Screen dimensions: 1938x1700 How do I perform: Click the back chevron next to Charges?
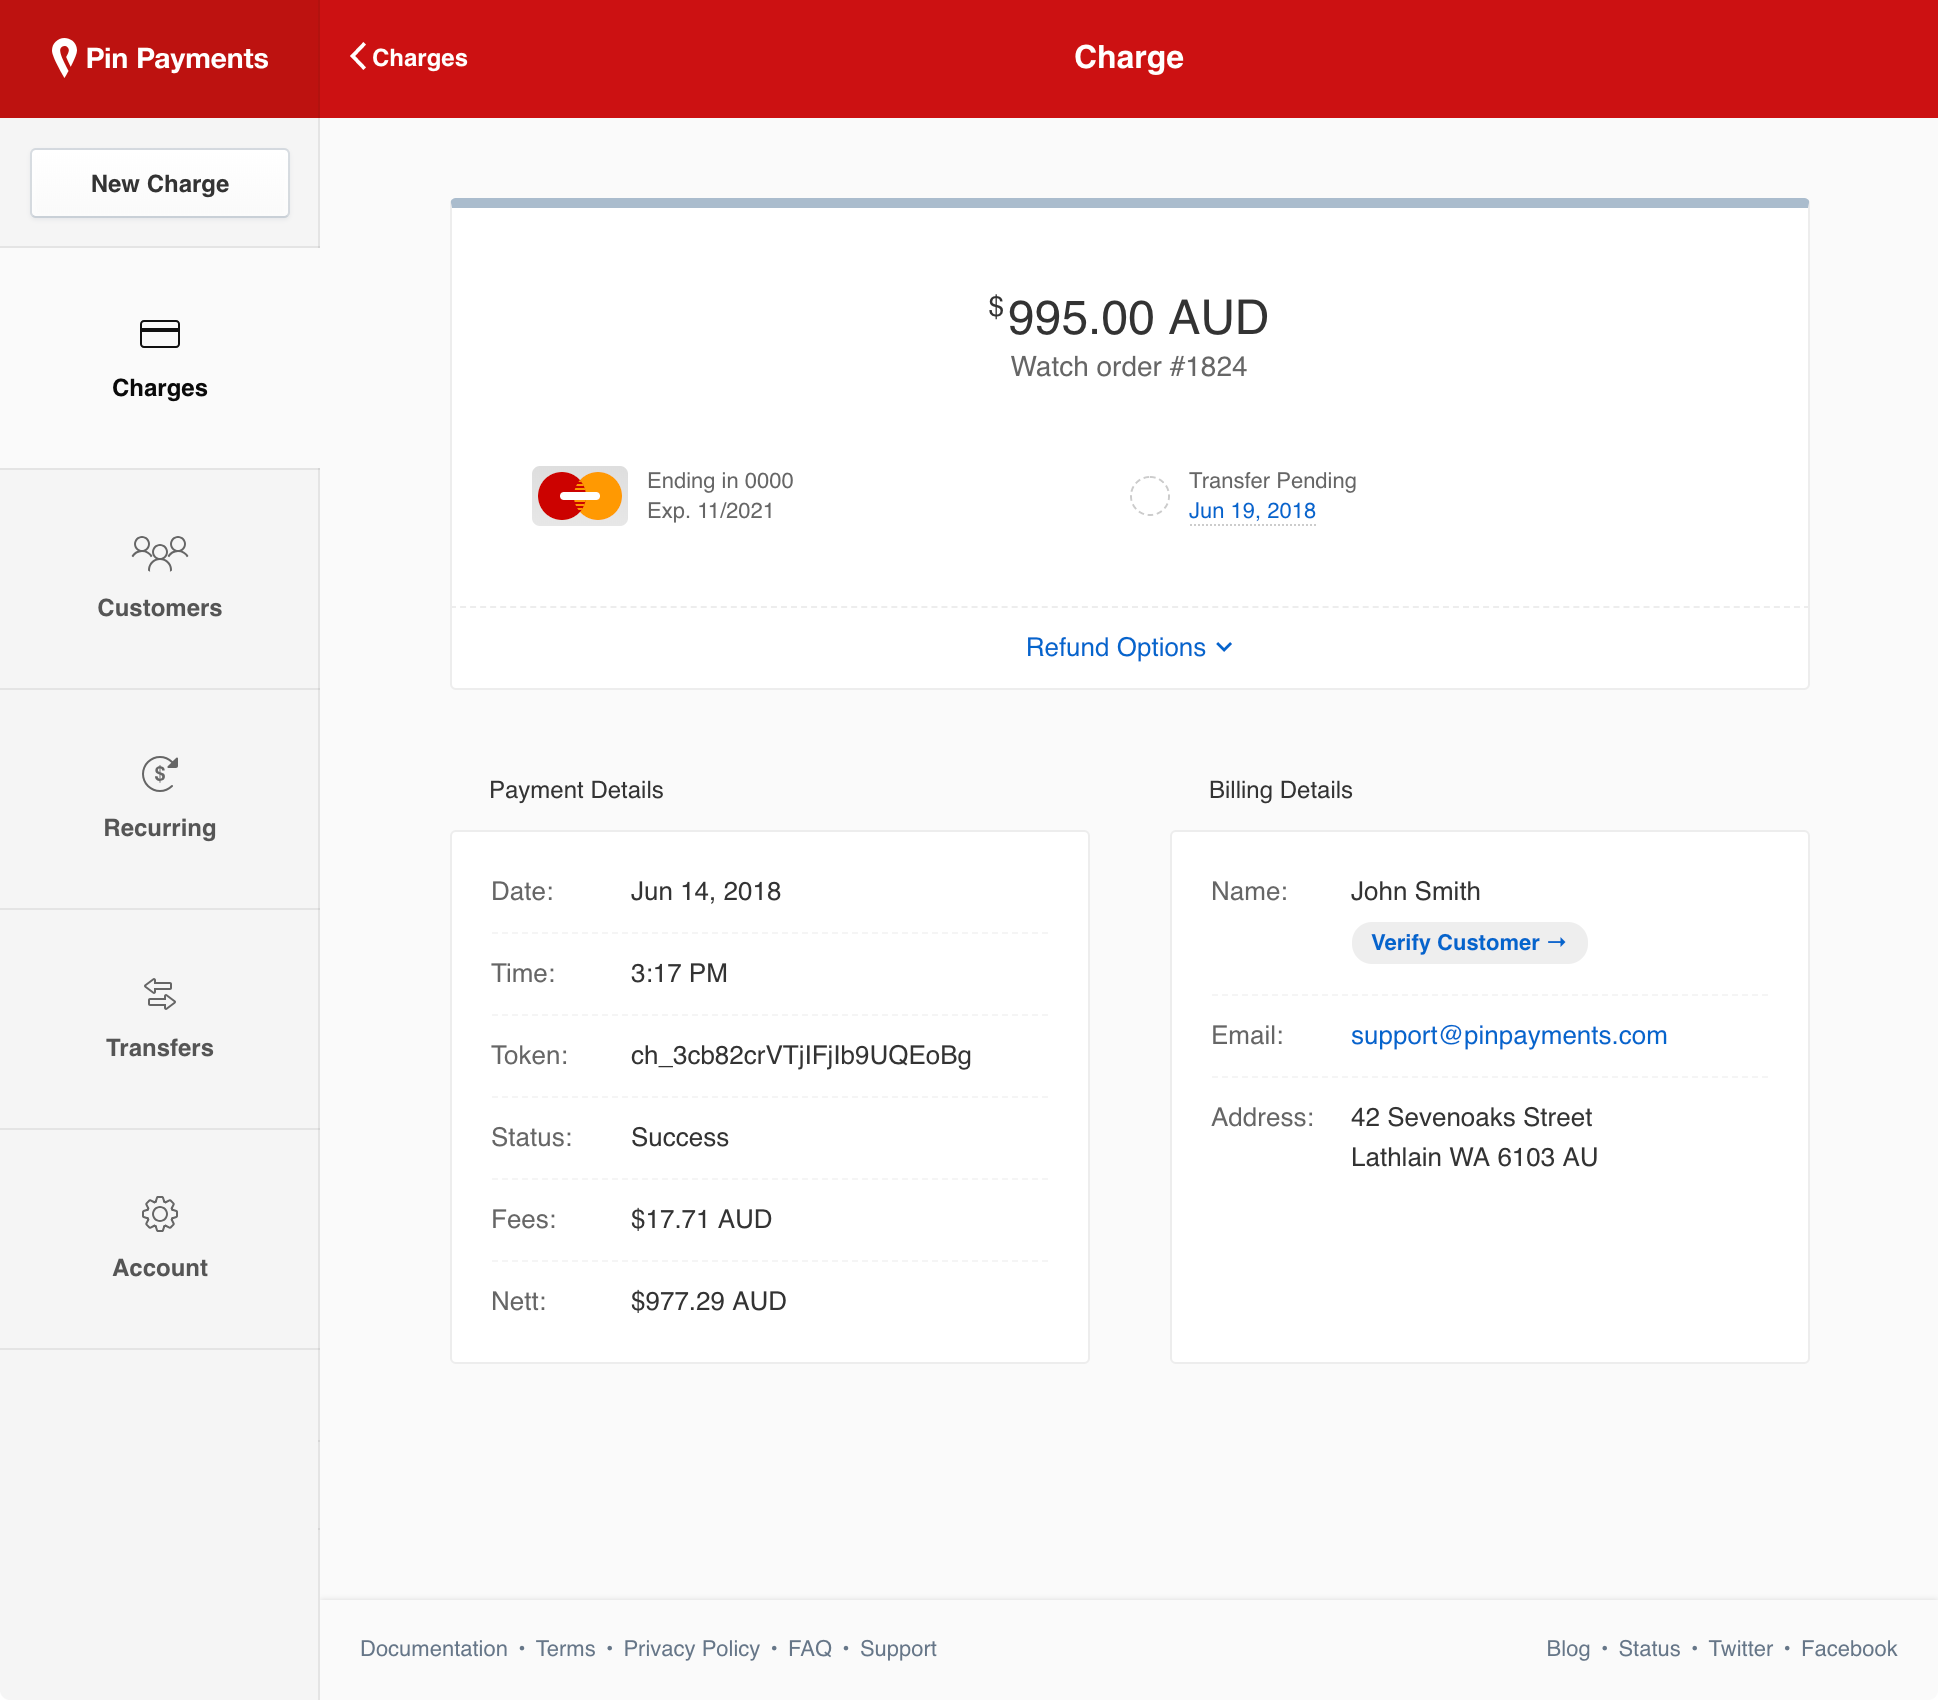358,57
